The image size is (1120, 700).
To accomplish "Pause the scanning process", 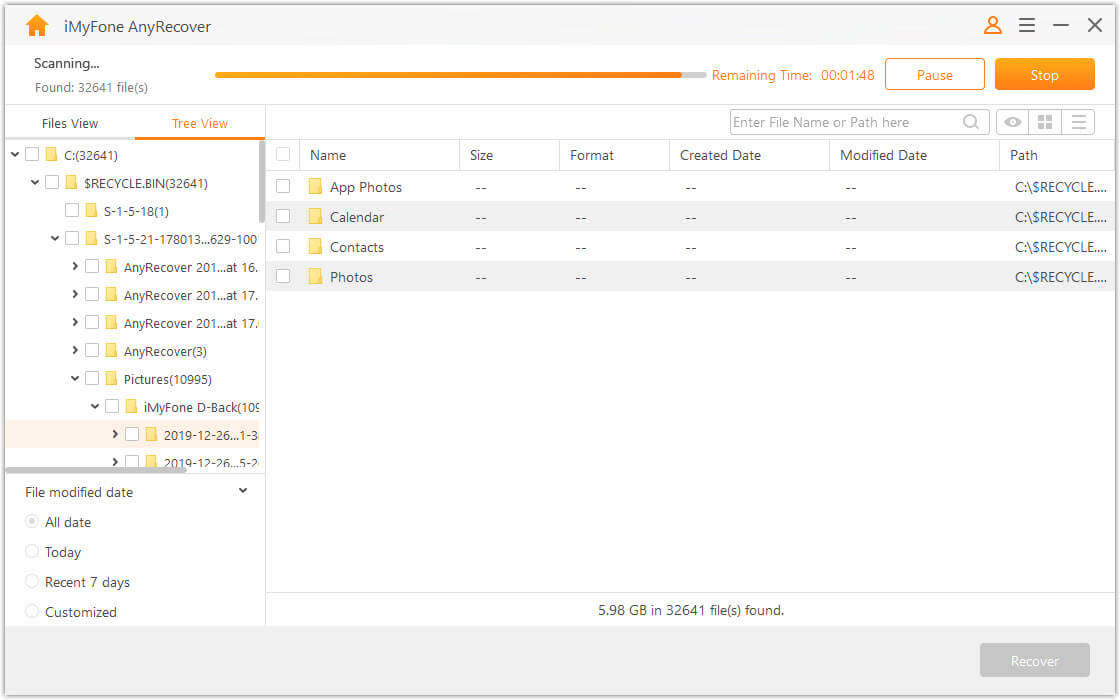I will pos(934,73).
